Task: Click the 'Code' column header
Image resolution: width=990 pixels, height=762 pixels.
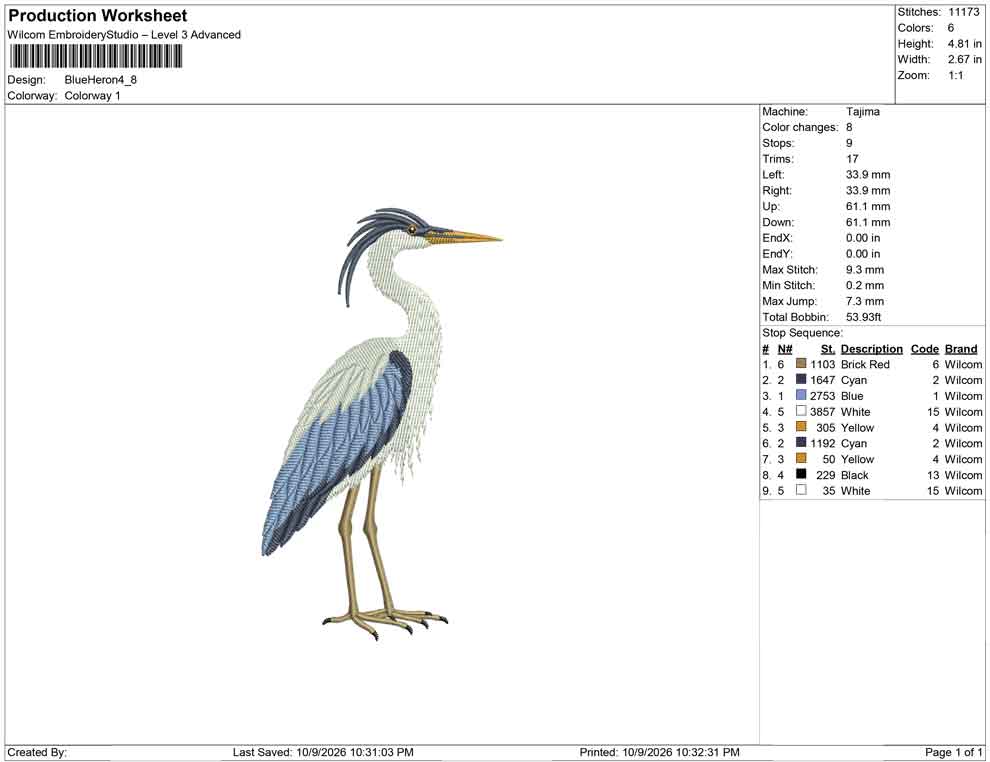Action: [x=925, y=349]
